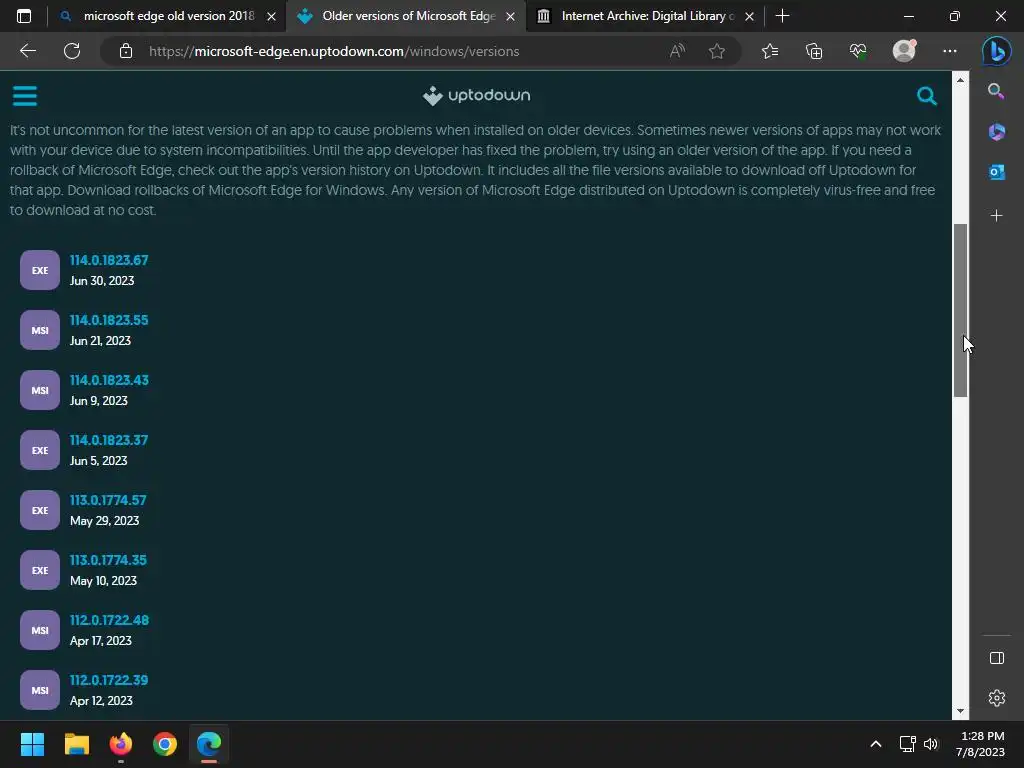Open version 113.0.1774.57 link
This screenshot has height=768, width=1024.
pos(108,500)
